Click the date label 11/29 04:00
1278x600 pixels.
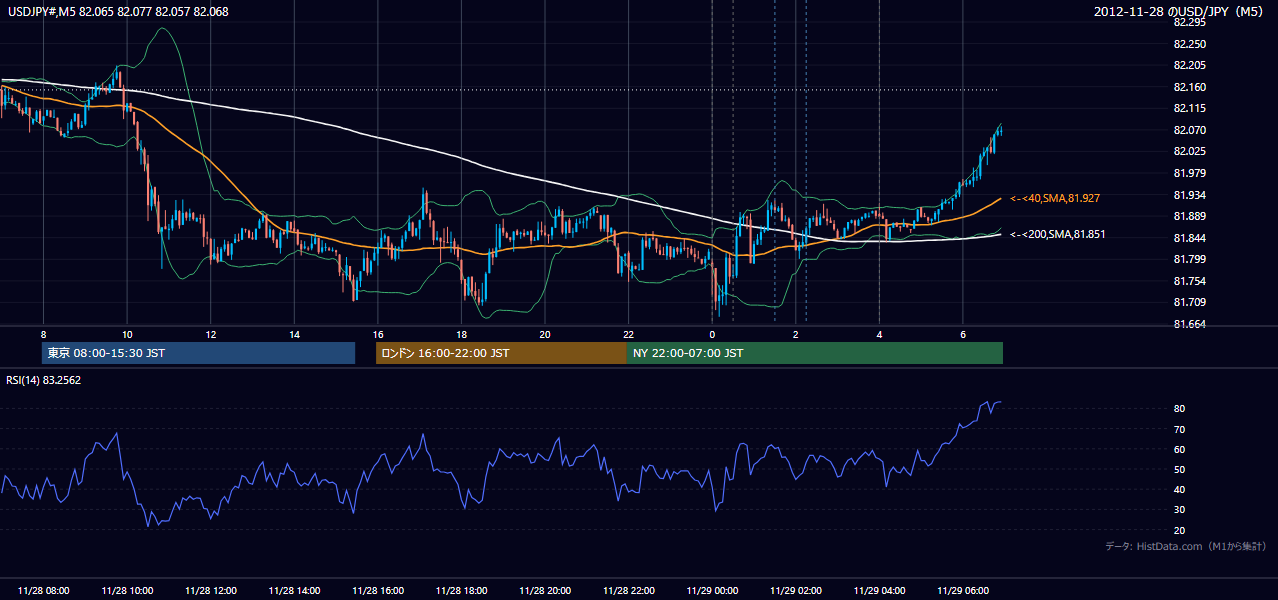[x=879, y=591]
